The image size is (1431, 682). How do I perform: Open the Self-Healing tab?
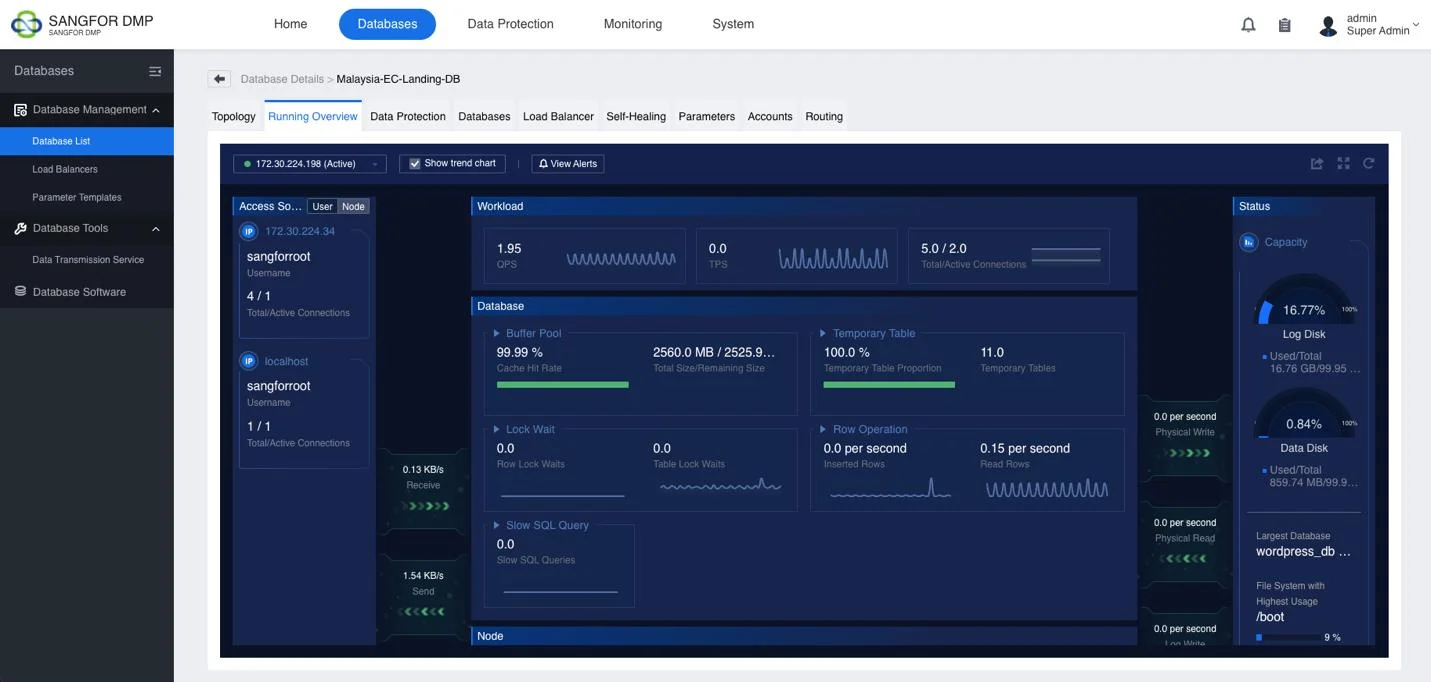(636, 117)
